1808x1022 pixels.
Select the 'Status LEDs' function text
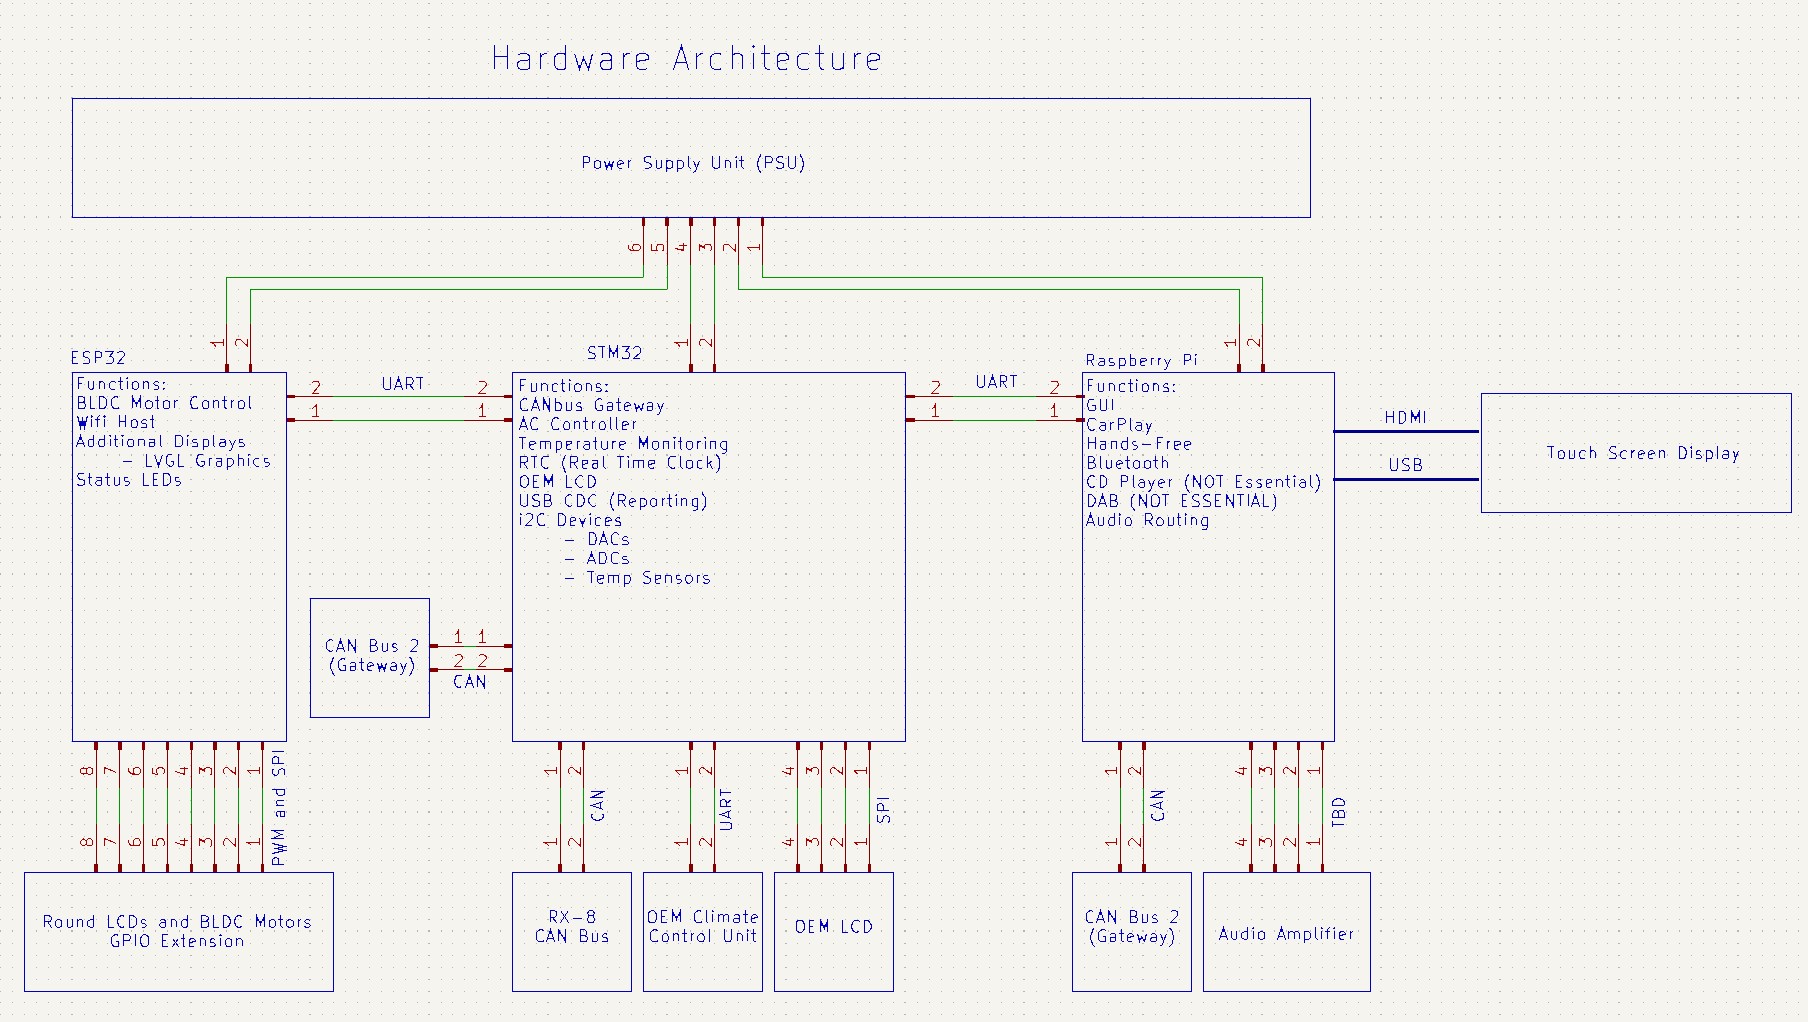[129, 479]
